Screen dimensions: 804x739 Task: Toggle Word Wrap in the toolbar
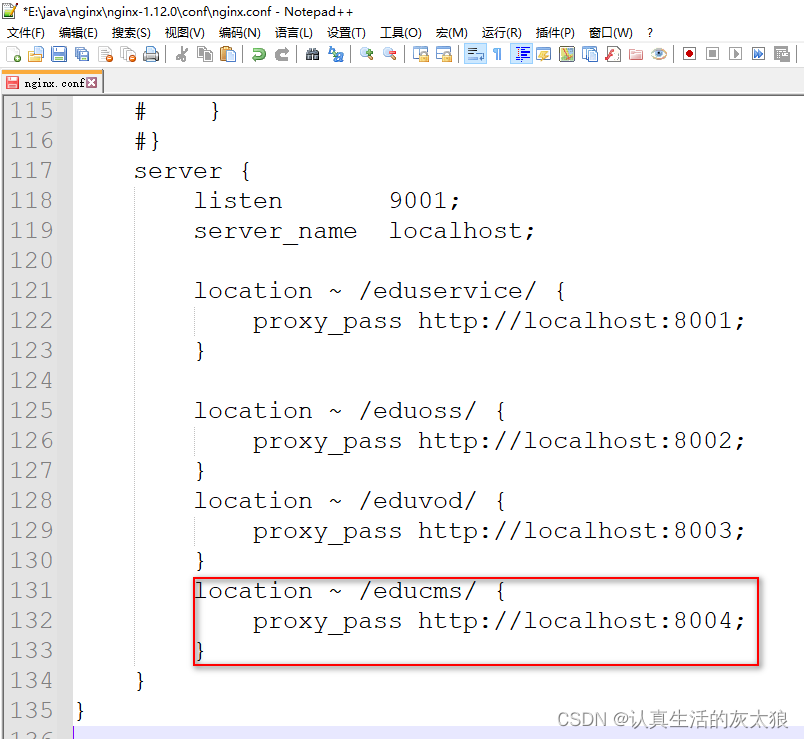coord(475,54)
